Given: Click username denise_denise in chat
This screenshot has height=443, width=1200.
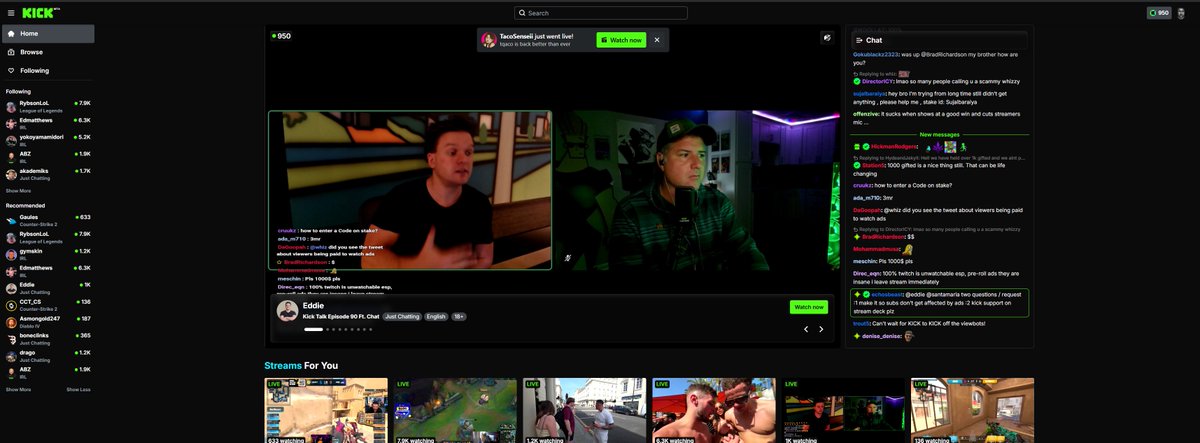Looking at the screenshot, I should [x=883, y=336].
